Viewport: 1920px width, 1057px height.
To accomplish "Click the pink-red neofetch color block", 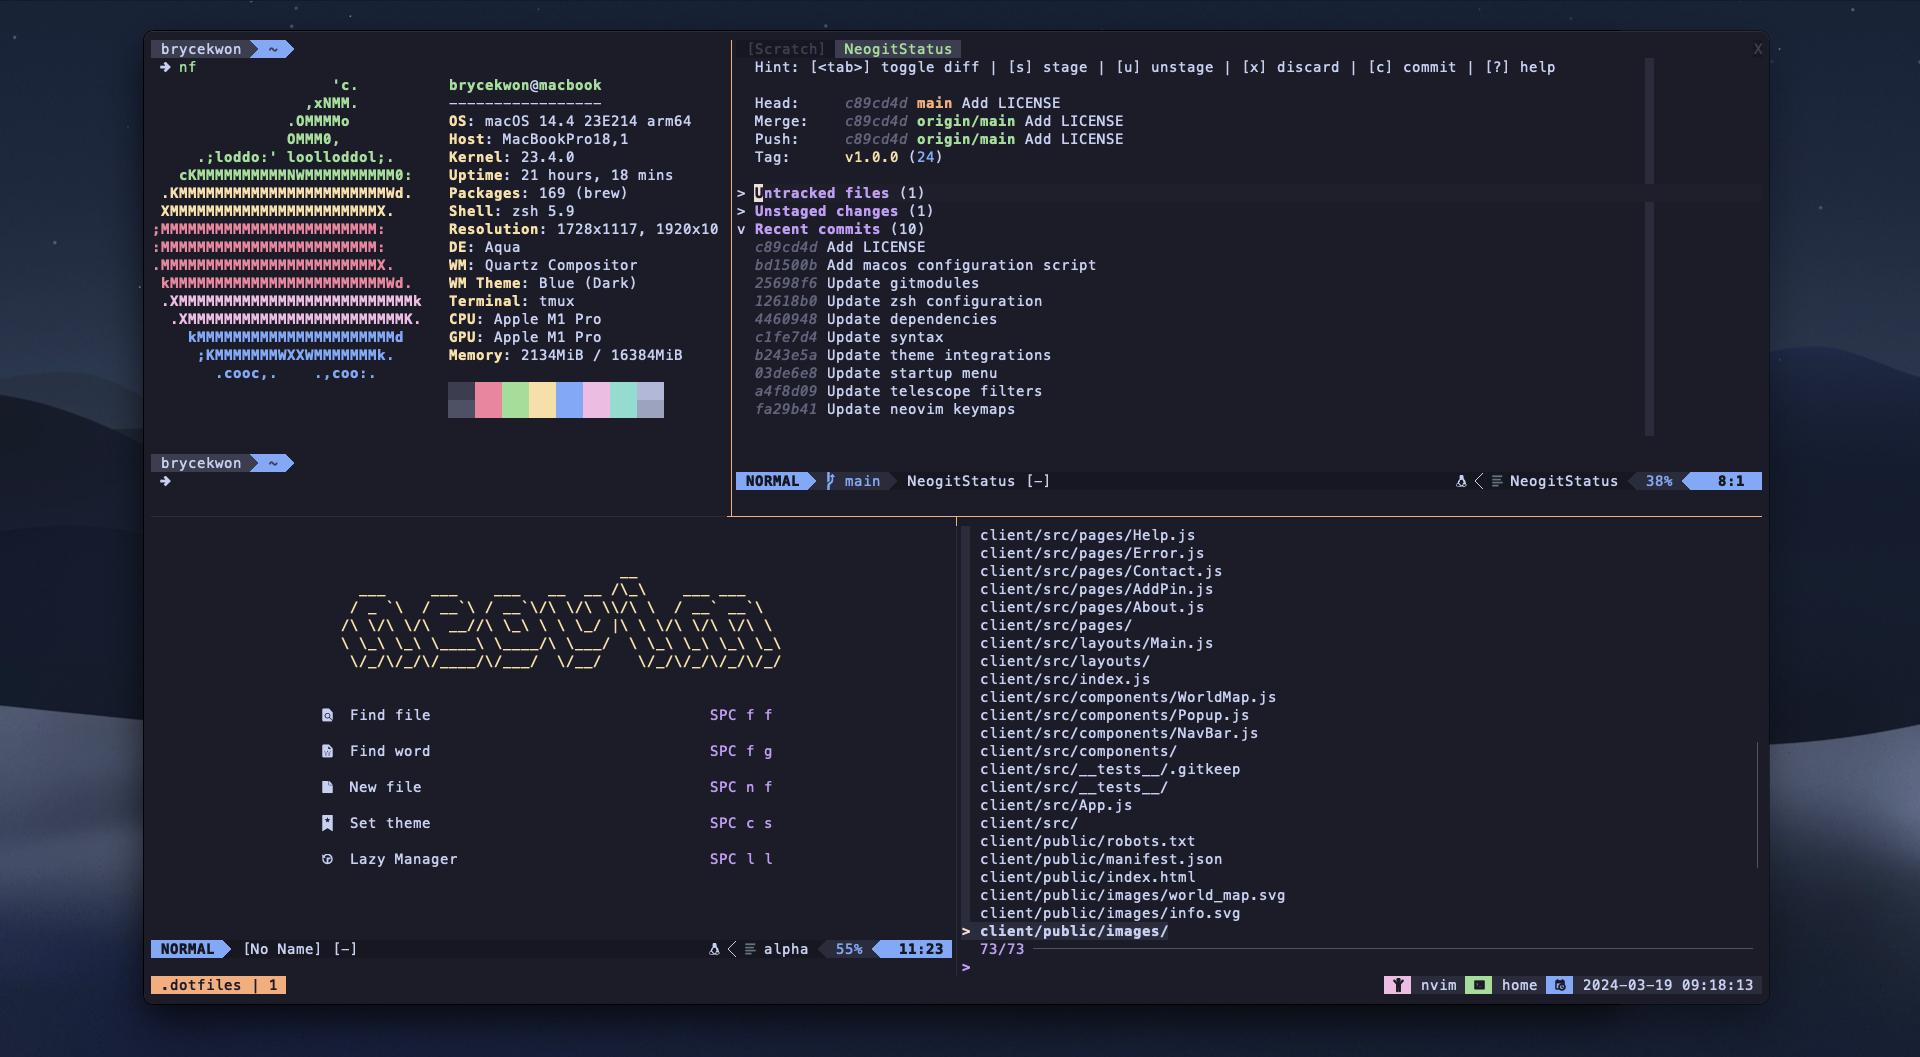I will click(488, 400).
